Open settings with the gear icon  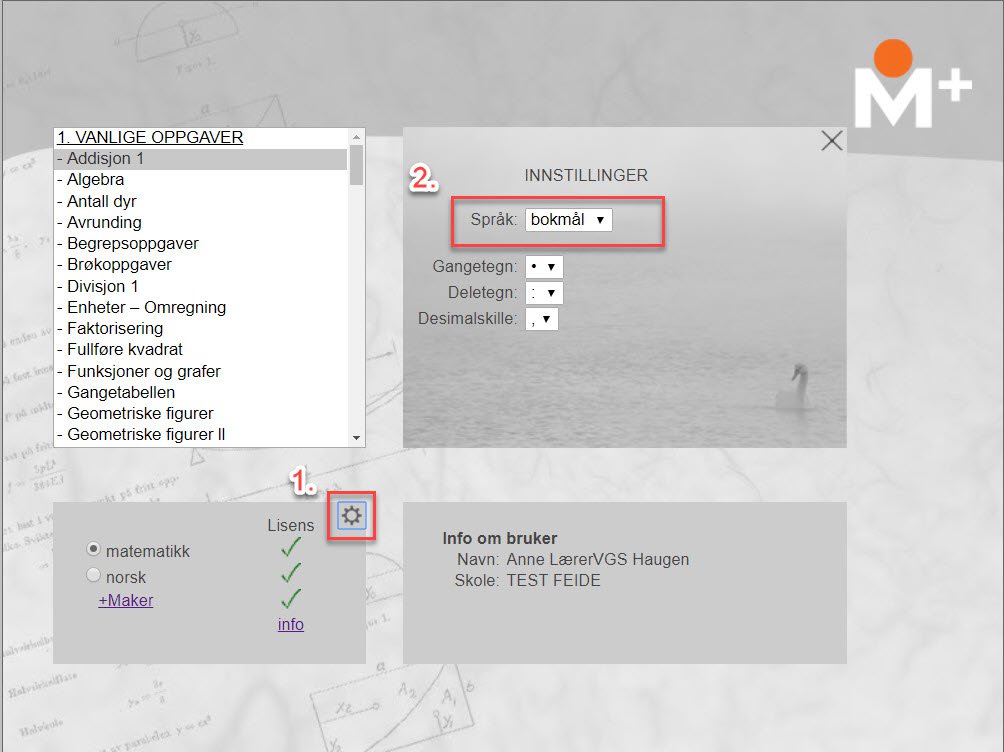[352, 516]
